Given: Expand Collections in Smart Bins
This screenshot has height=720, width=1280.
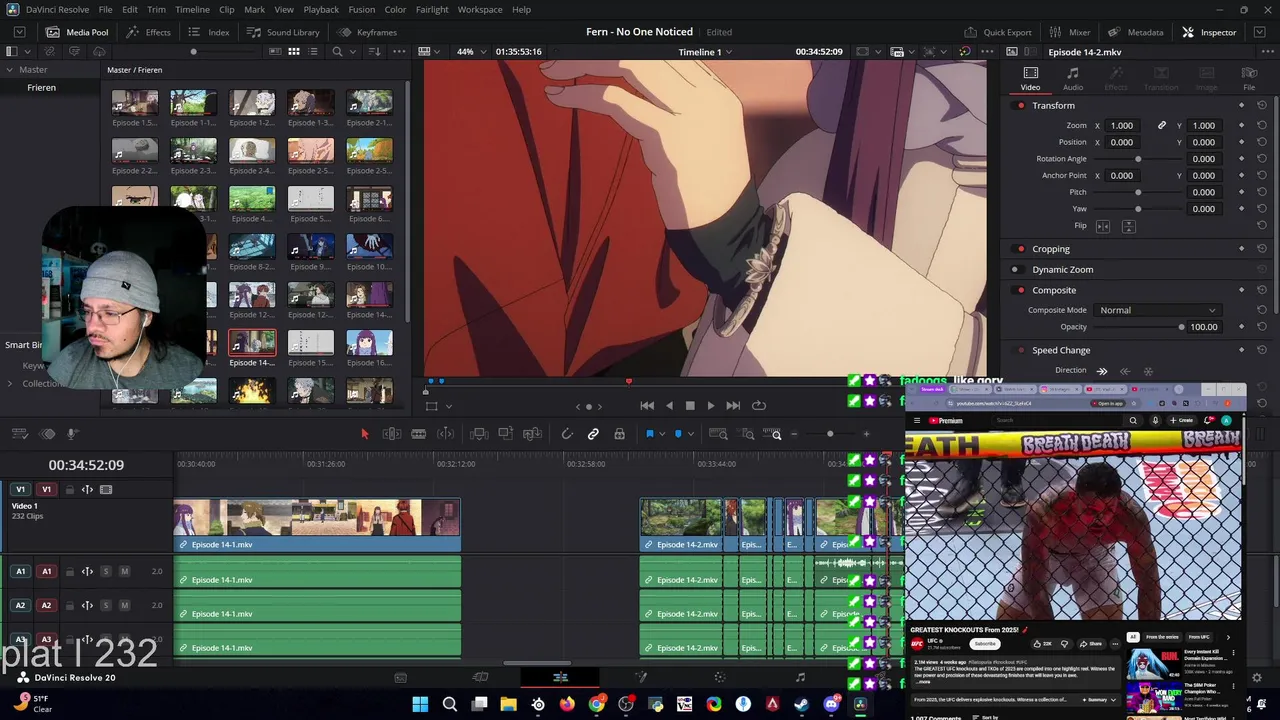Looking at the screenshot, I should point(10,383).
